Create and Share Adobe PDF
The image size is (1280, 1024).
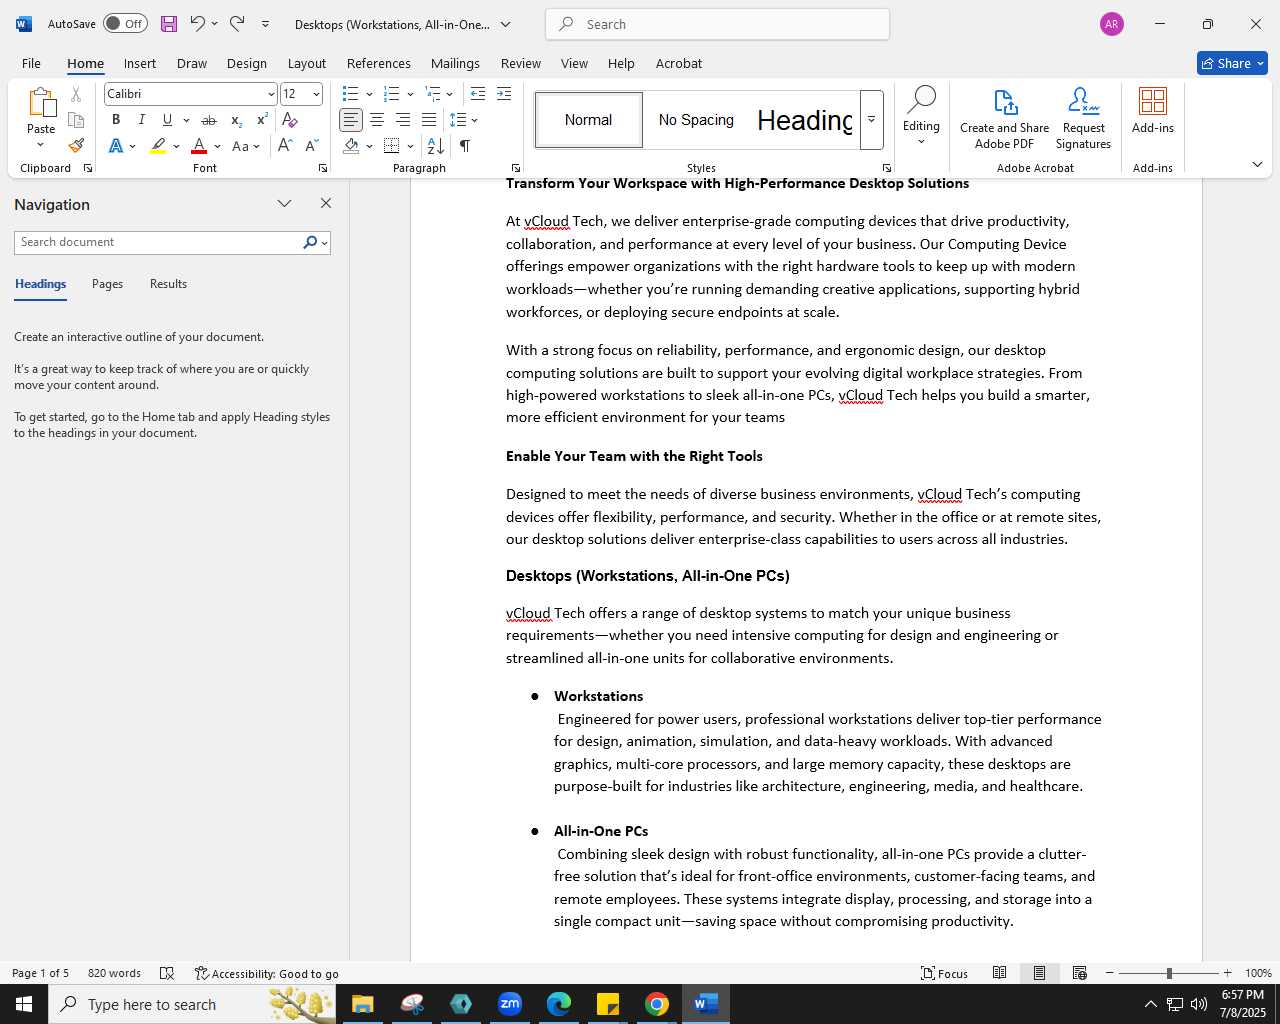pyautogui.click(x=1005, y=119)
